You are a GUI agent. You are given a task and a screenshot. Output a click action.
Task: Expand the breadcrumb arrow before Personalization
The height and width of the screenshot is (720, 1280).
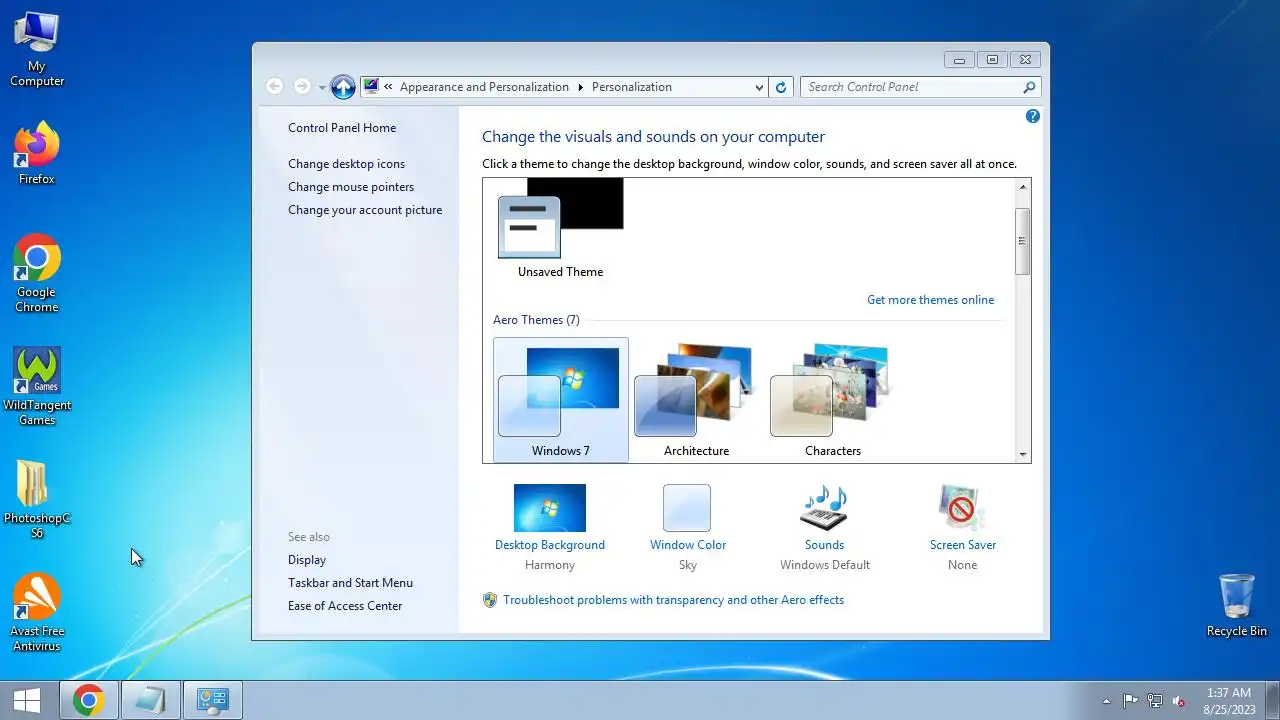click(x=580, y=87)
